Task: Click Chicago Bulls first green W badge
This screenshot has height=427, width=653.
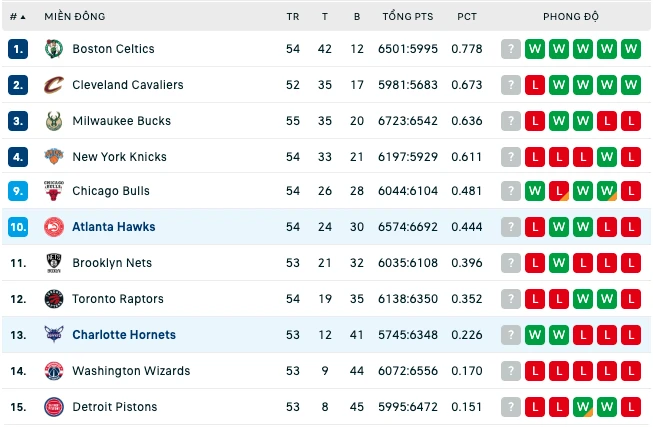Action: 535,191
